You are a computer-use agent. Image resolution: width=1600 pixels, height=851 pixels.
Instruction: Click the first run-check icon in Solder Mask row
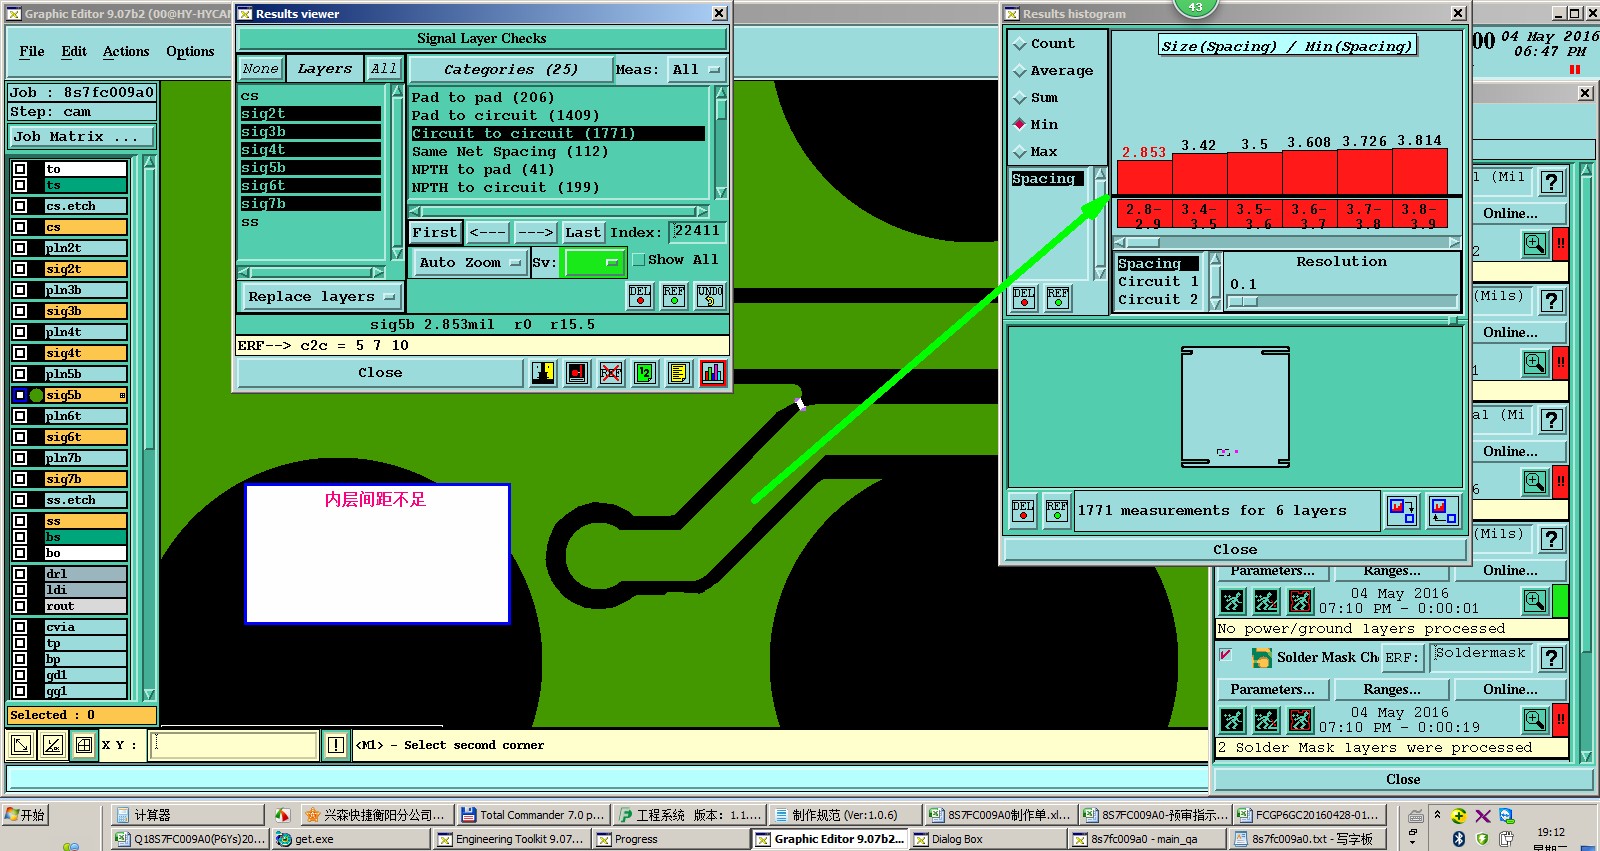click(1233, 720)
